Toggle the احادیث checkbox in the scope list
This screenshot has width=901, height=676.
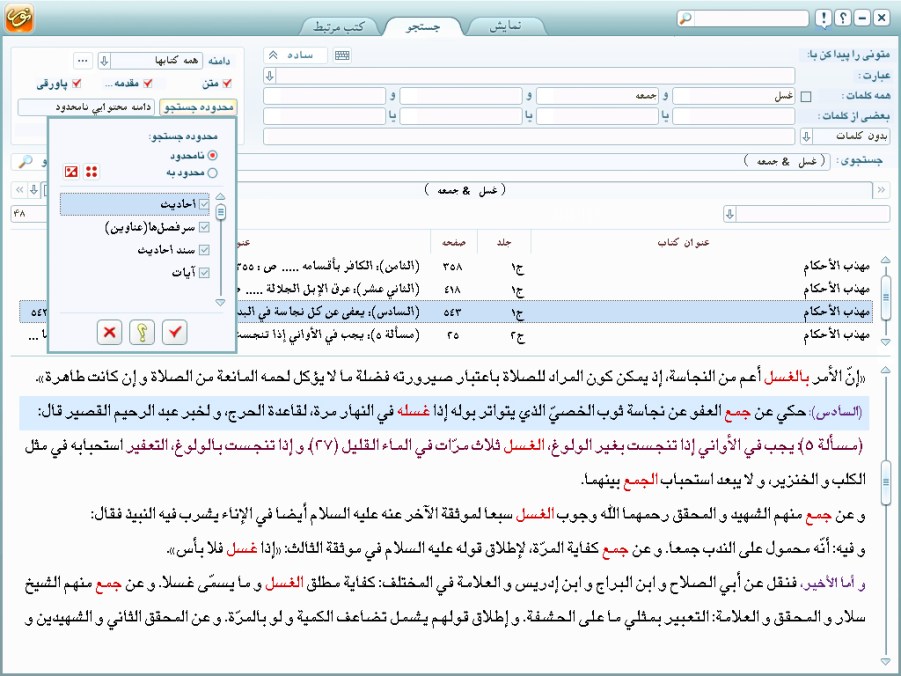(204, 204)
